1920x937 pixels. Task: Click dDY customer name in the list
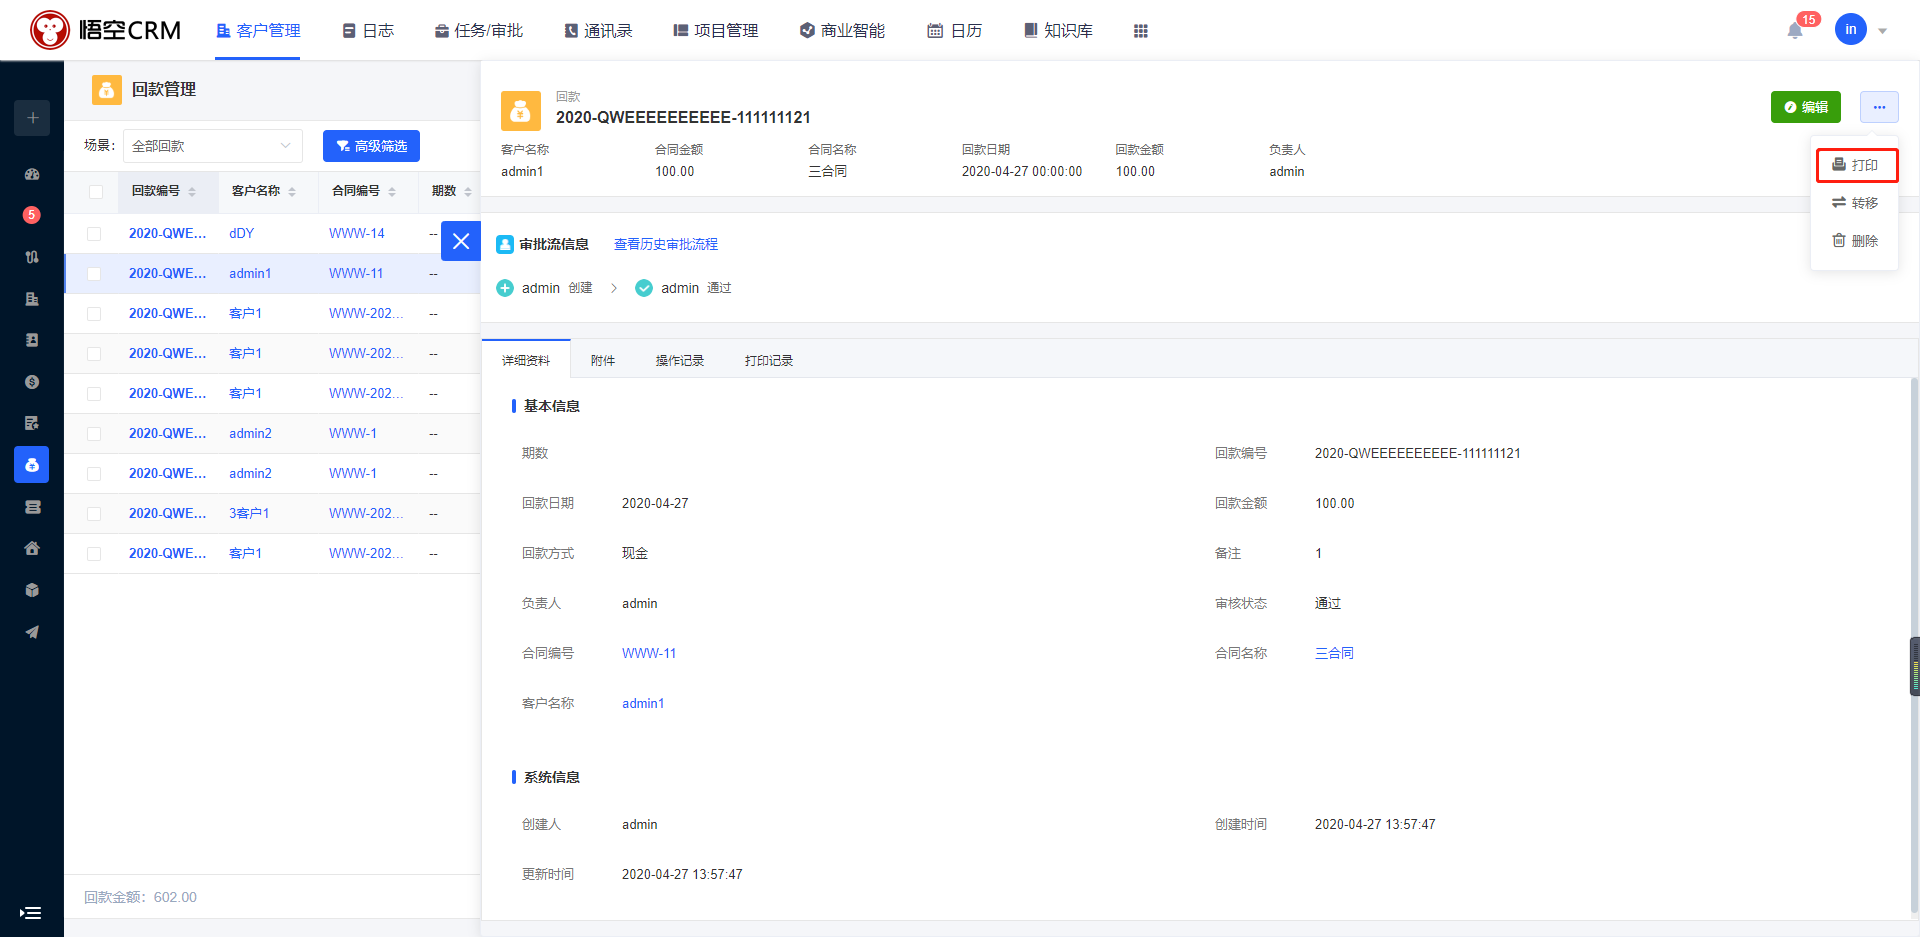tap(242, 233)
